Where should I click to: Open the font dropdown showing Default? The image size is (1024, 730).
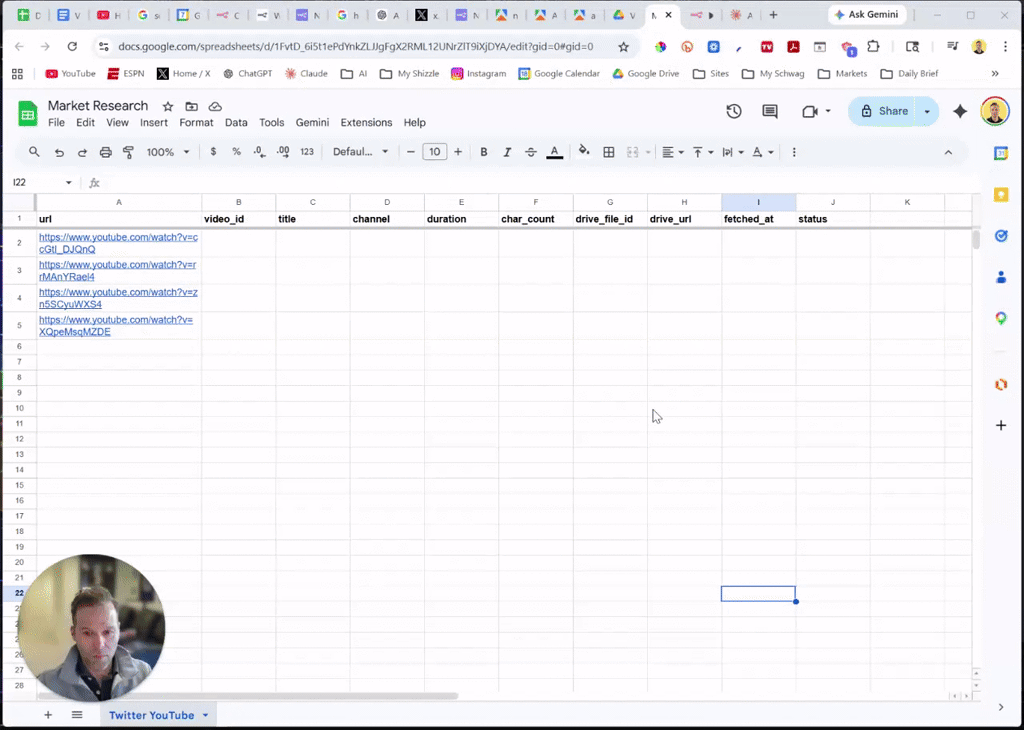tap(357, 151)
